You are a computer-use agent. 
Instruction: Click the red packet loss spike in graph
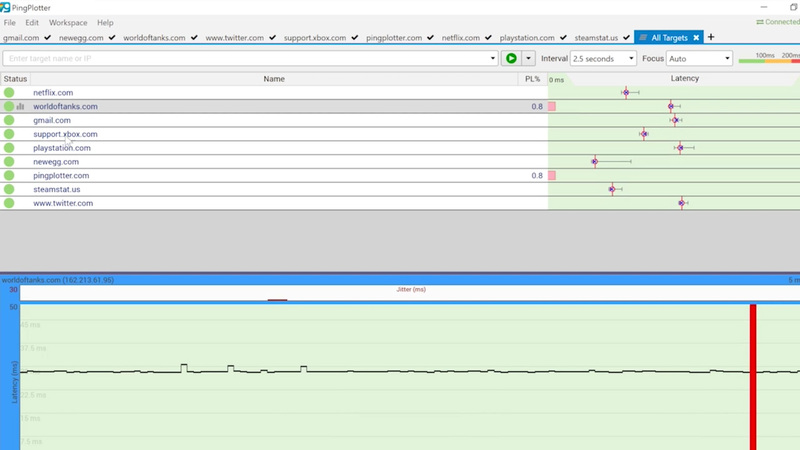[x=753, y=377]
